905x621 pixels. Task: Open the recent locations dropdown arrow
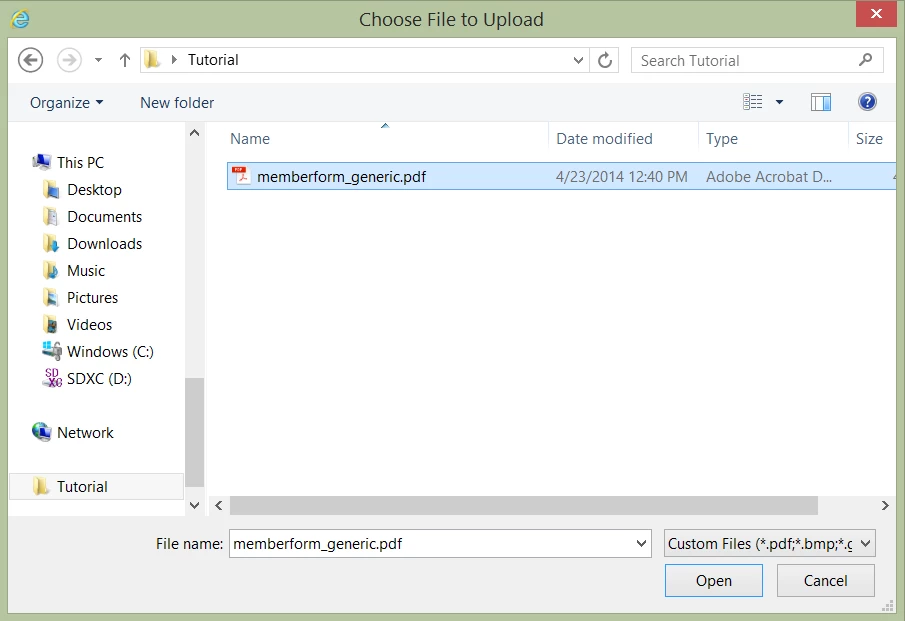tap(99, 60)
